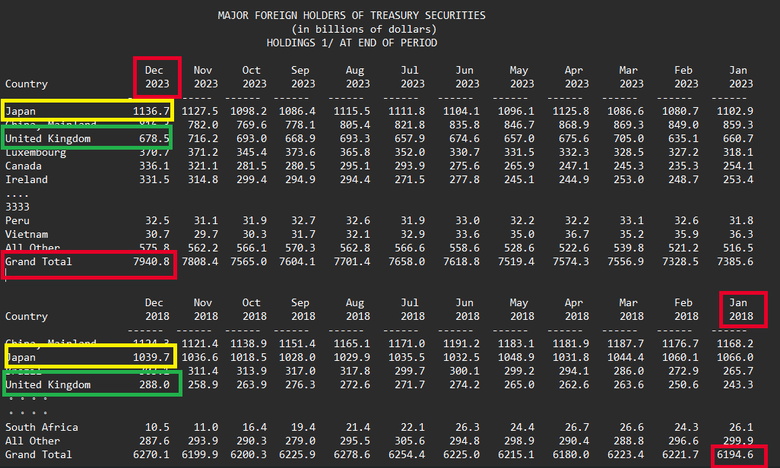Click All Other's Nov 2023 value 562.2
The image size is (780, 468).
[203, 248]
